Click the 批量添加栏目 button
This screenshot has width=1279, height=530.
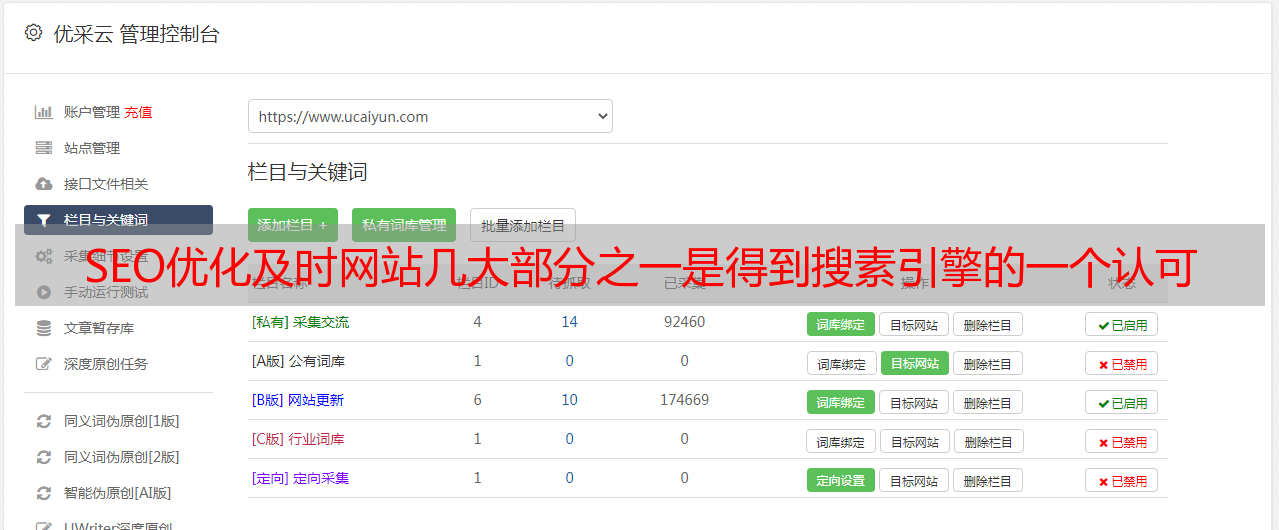click(x=523, y=225)
